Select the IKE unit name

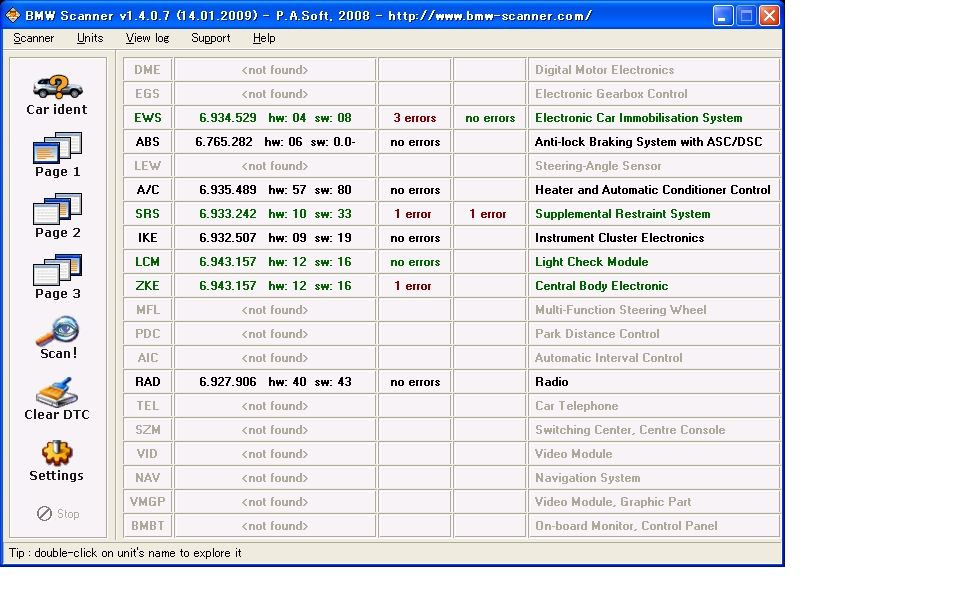[x=148, y=238]
